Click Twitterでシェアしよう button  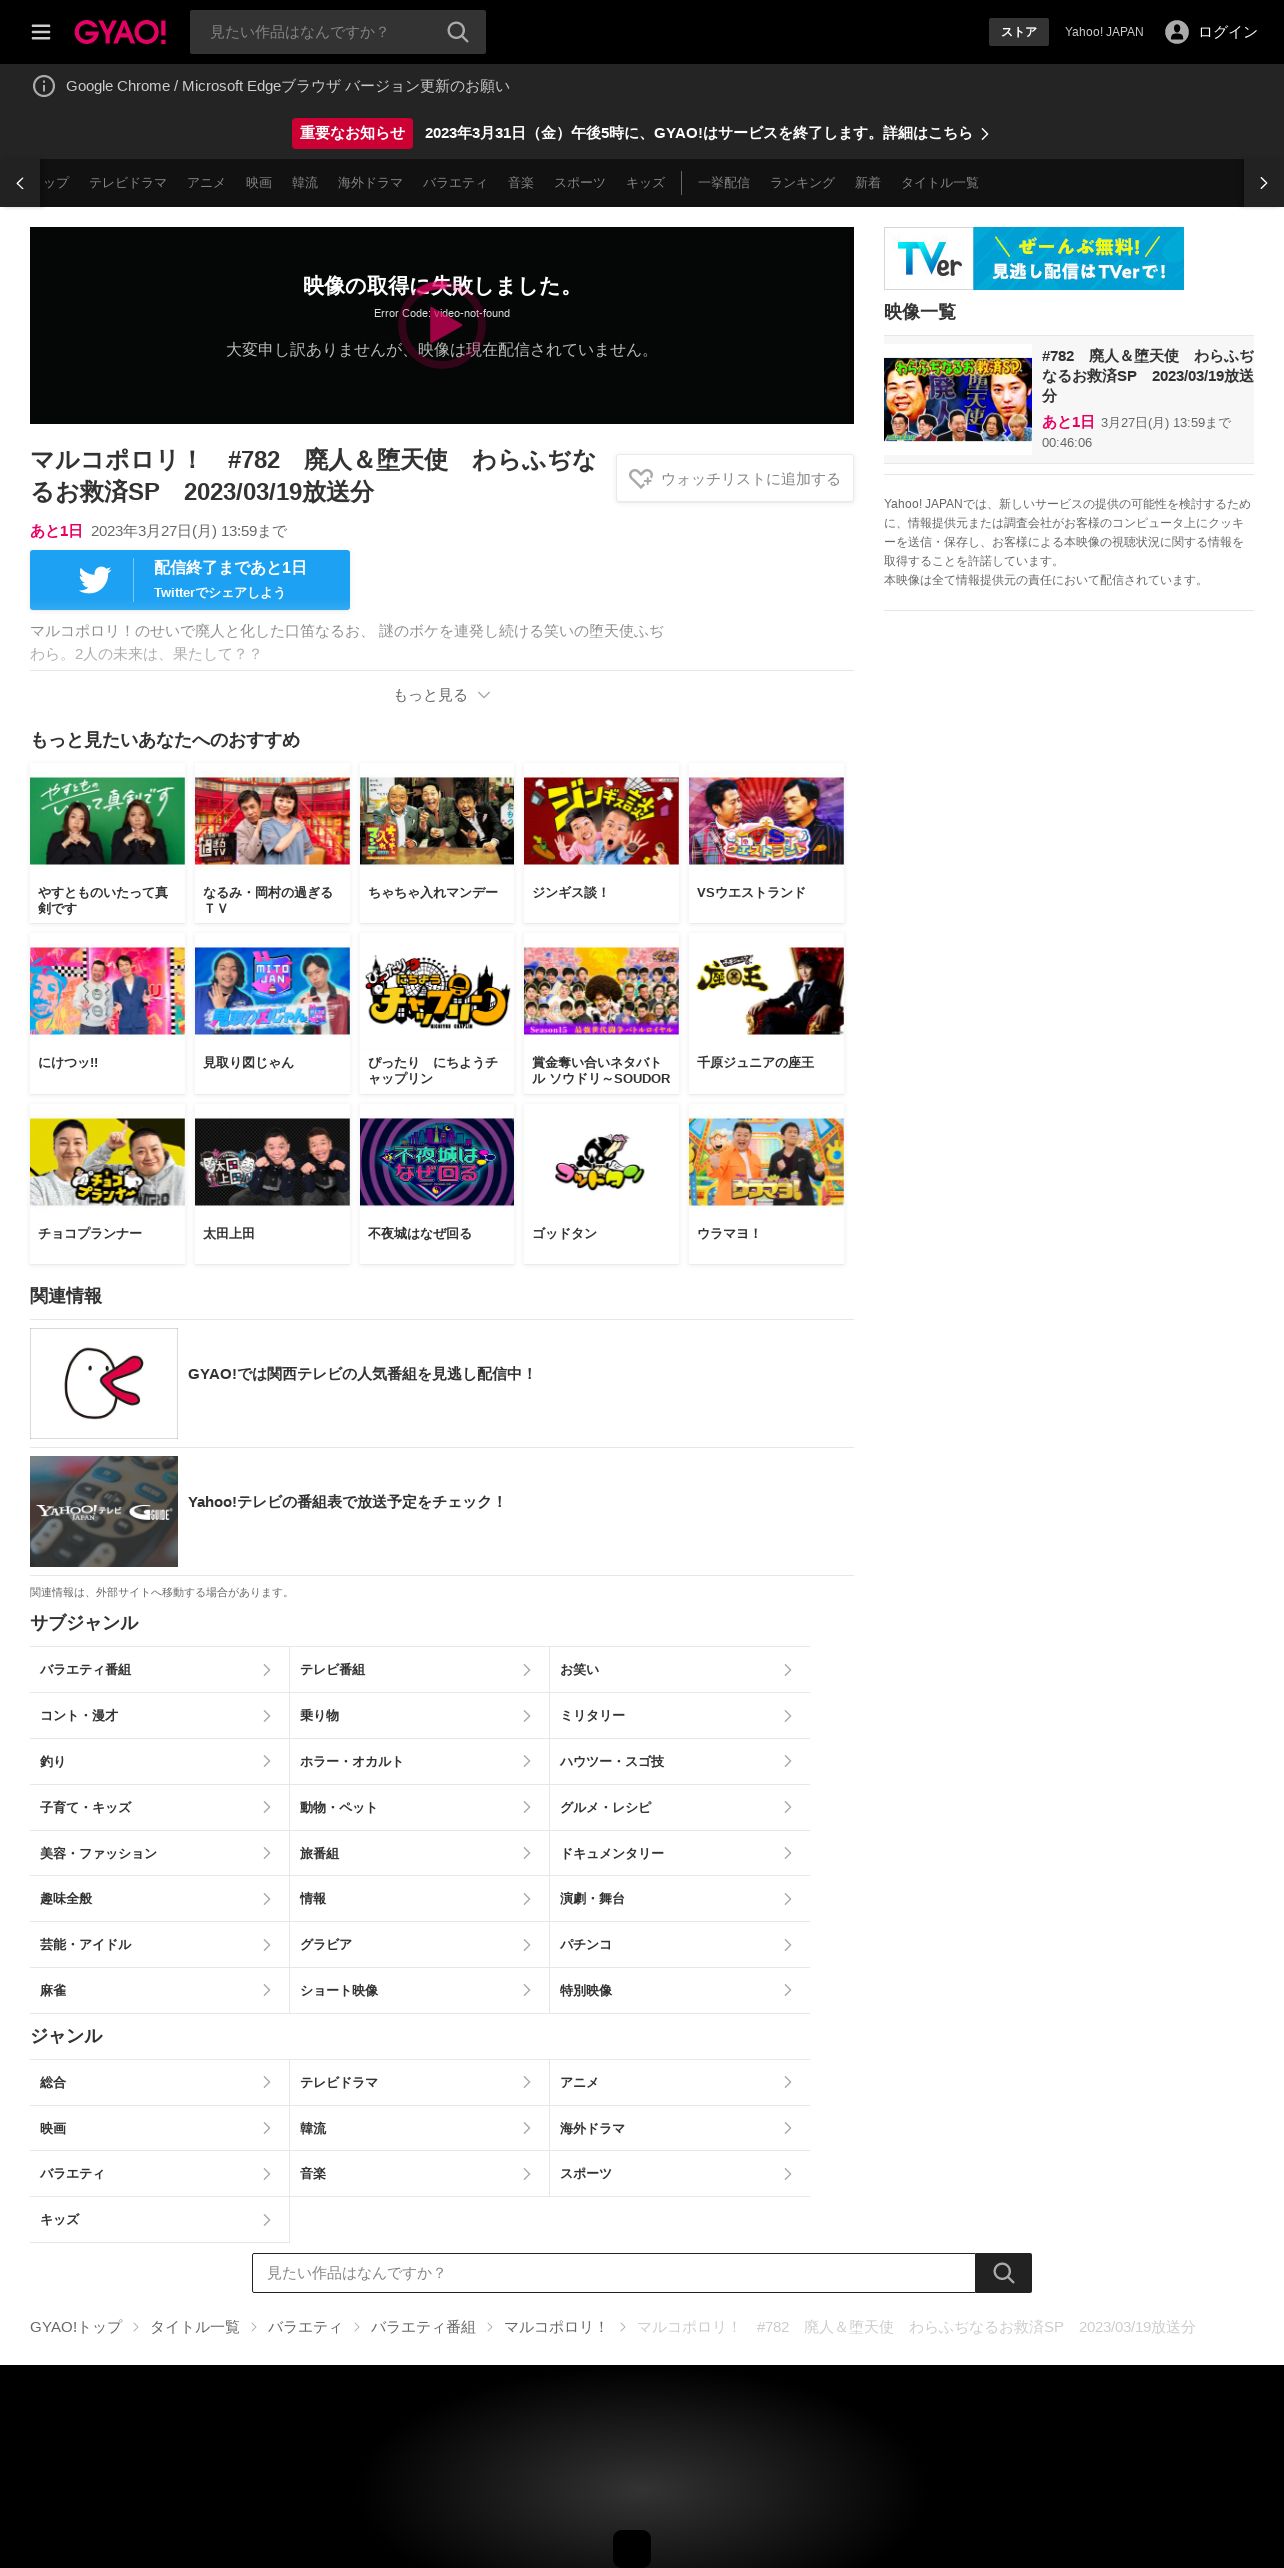tap(190, 580)
